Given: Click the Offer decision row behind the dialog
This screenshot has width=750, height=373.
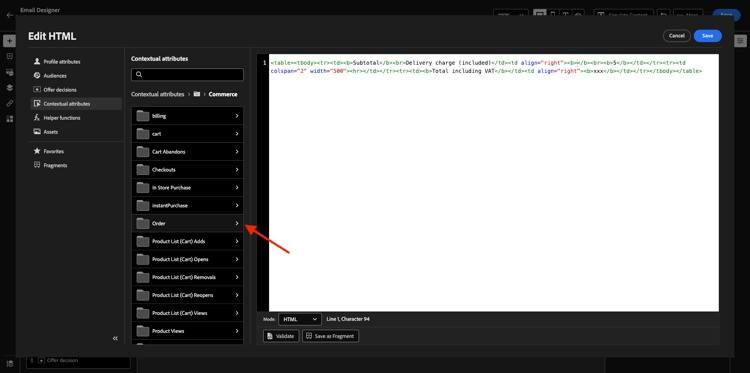Looking at the screenshot, I should (x=78, y=361).
